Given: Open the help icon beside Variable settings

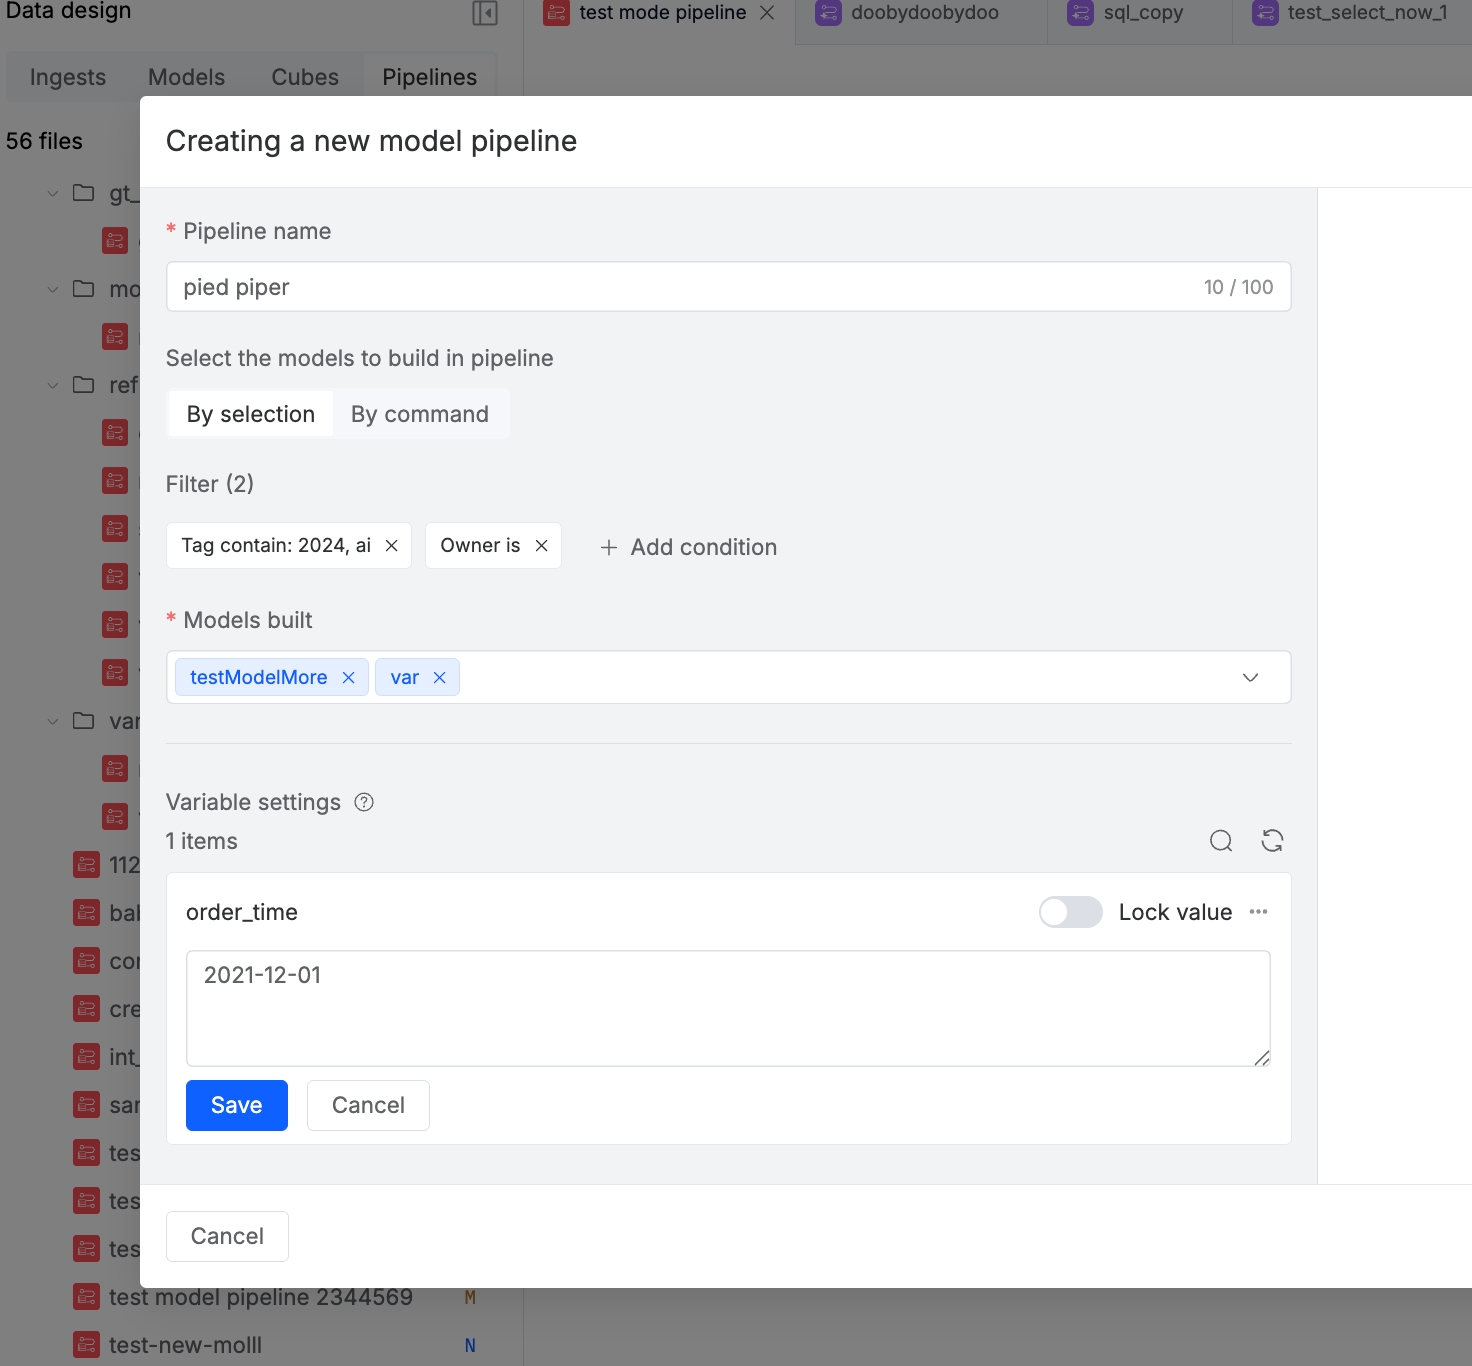Looking at the screenshot, I should [364, 802].
